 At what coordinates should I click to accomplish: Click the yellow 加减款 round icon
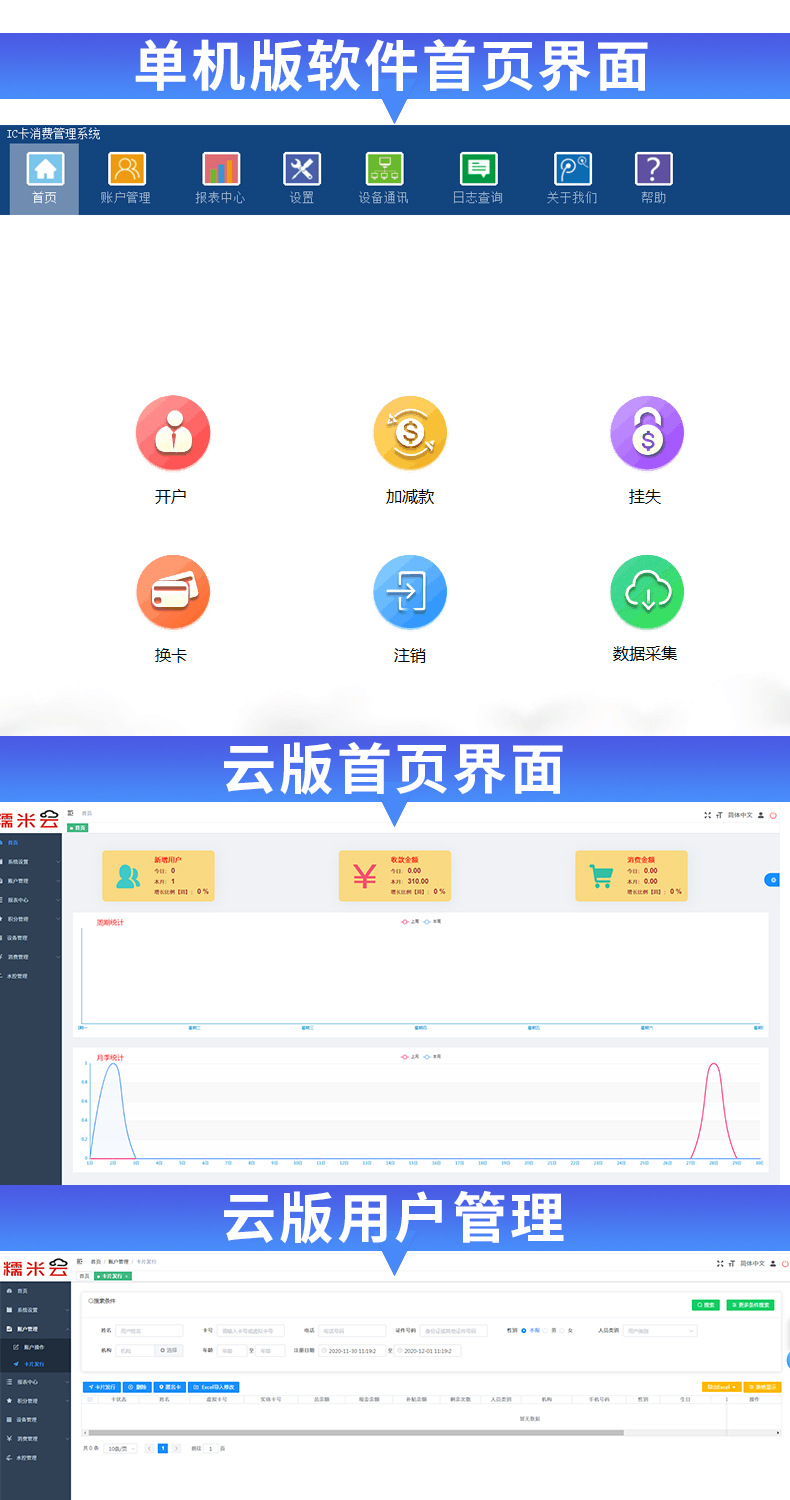(410, 433)
